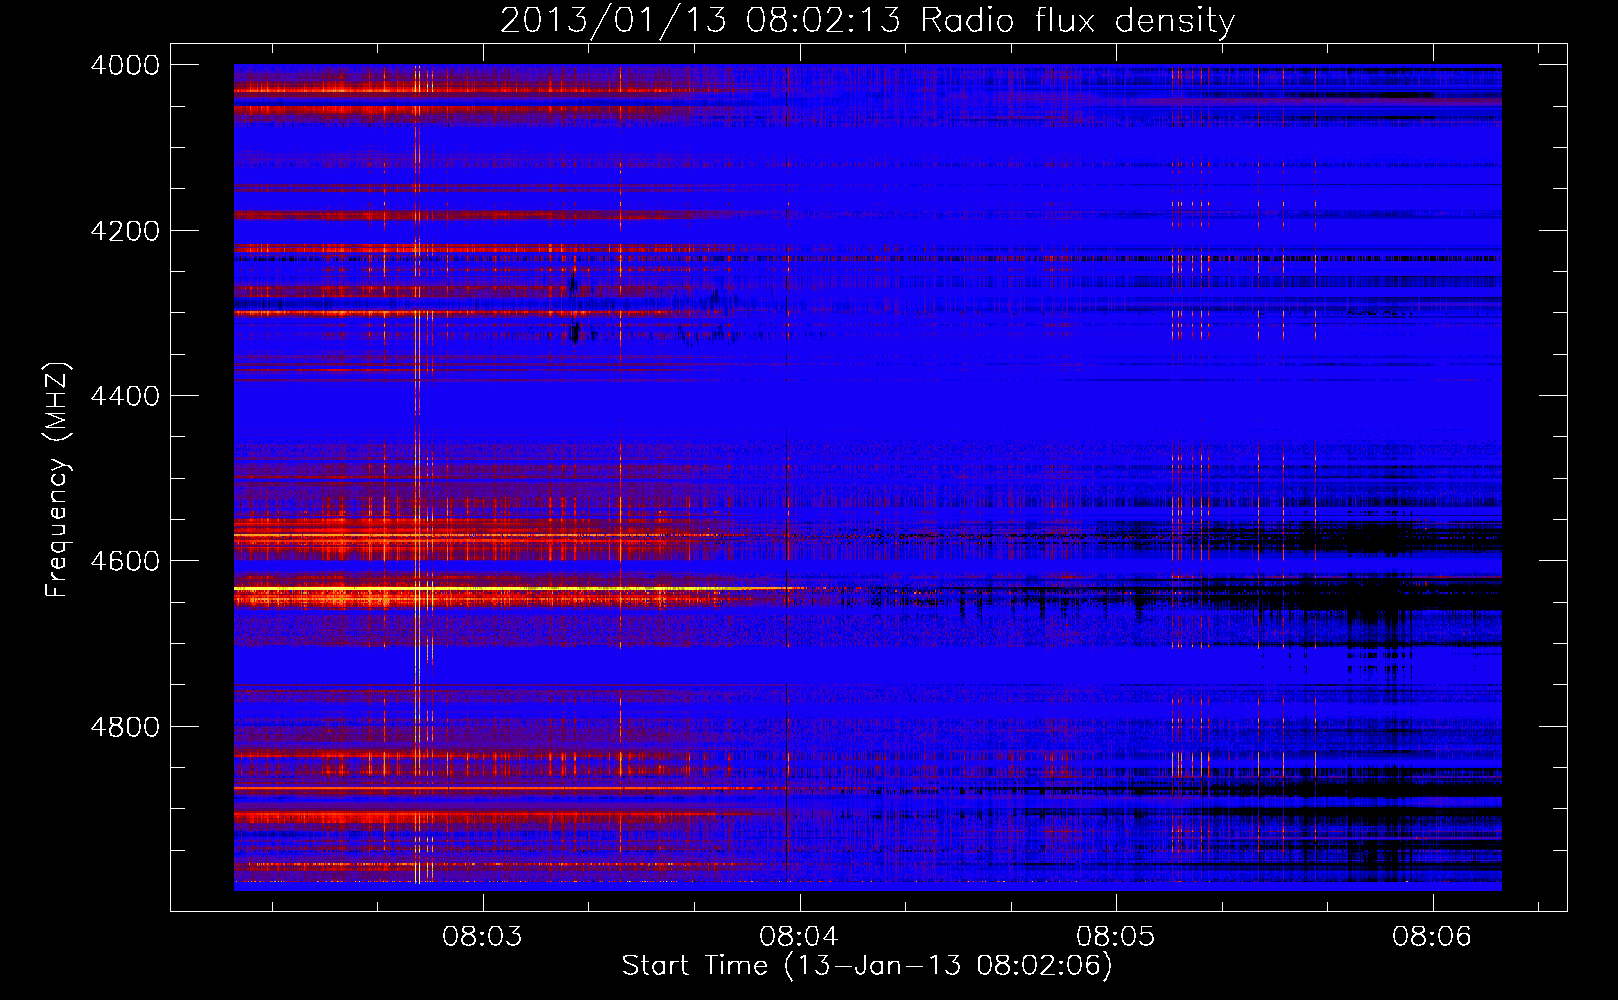Click the 4000 frequency tick label
The image size is (1618, 1000).
(x=125, y=65)
